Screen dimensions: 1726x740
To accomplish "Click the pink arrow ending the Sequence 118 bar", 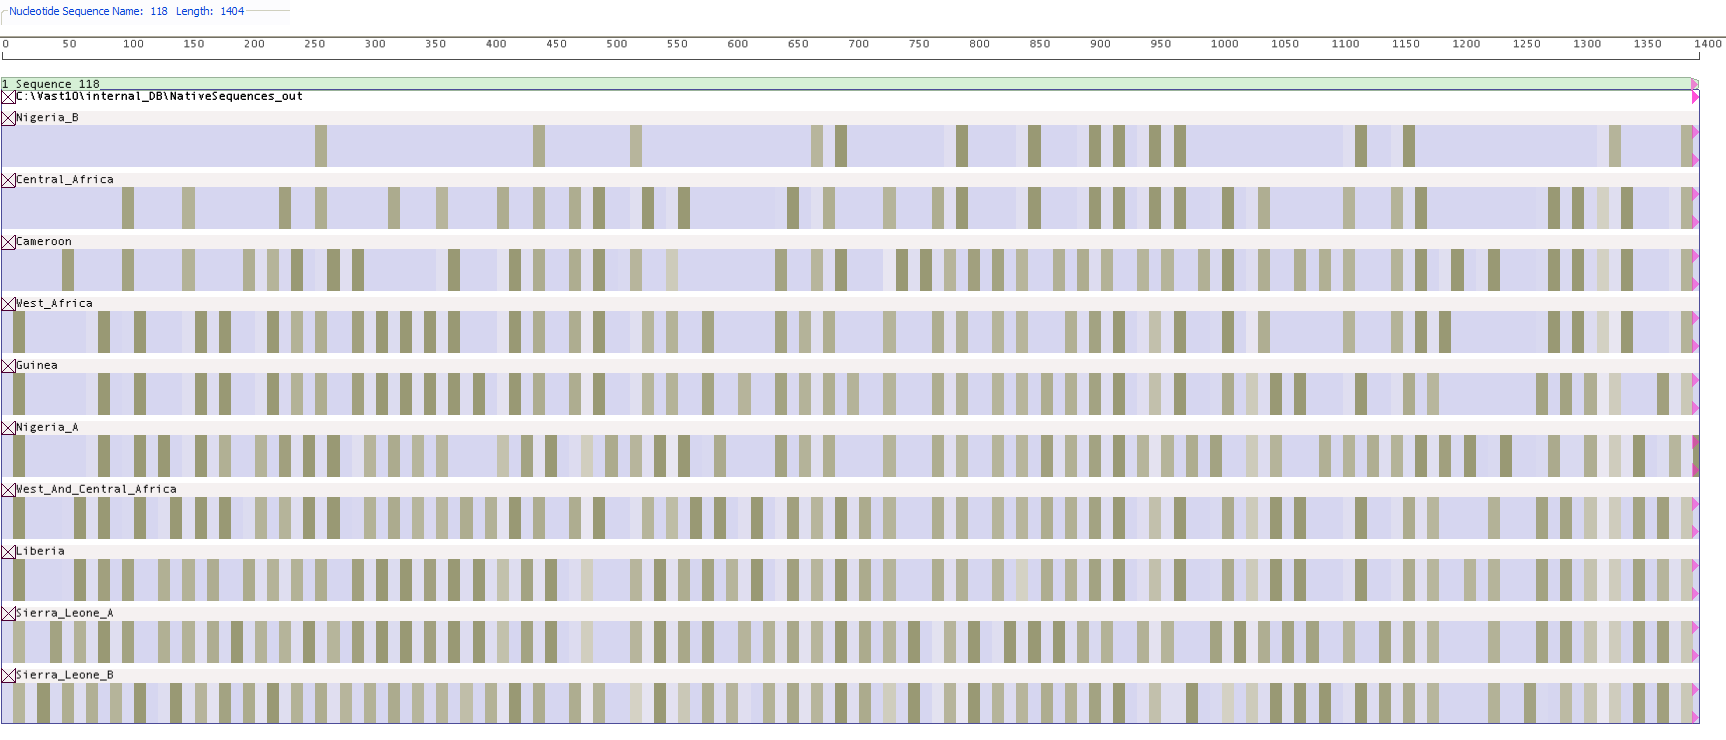I will tap(1695, 84).
